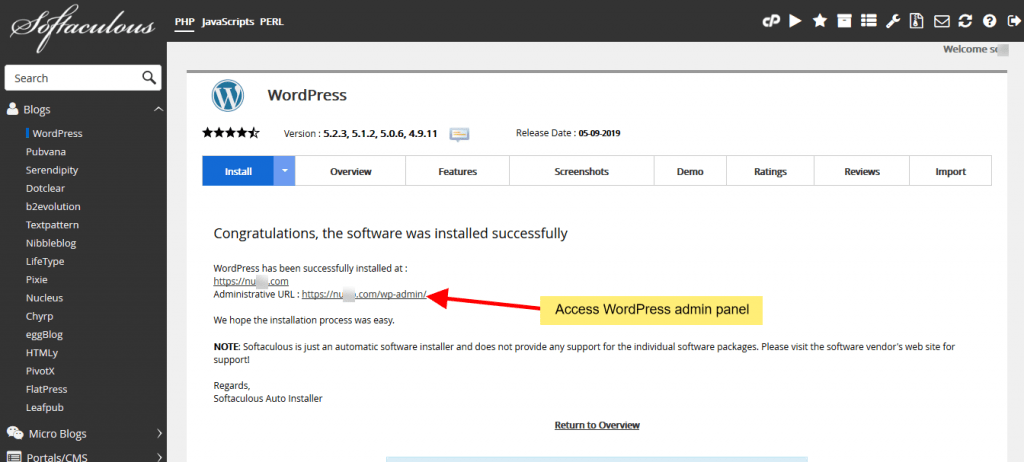Click the search magnifying glass icon
1024x462 pixels.
point(148,78)
